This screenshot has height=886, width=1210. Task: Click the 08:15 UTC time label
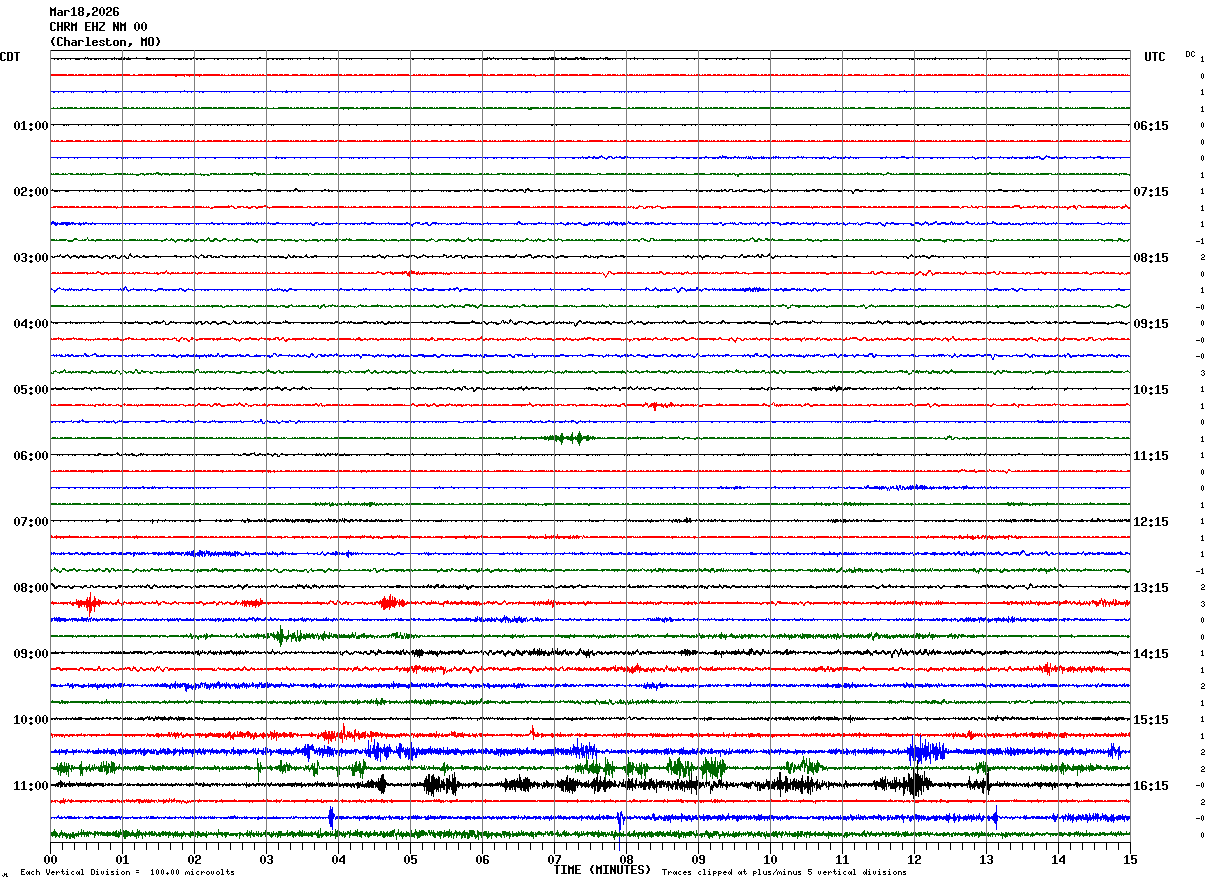point(1151,258)
